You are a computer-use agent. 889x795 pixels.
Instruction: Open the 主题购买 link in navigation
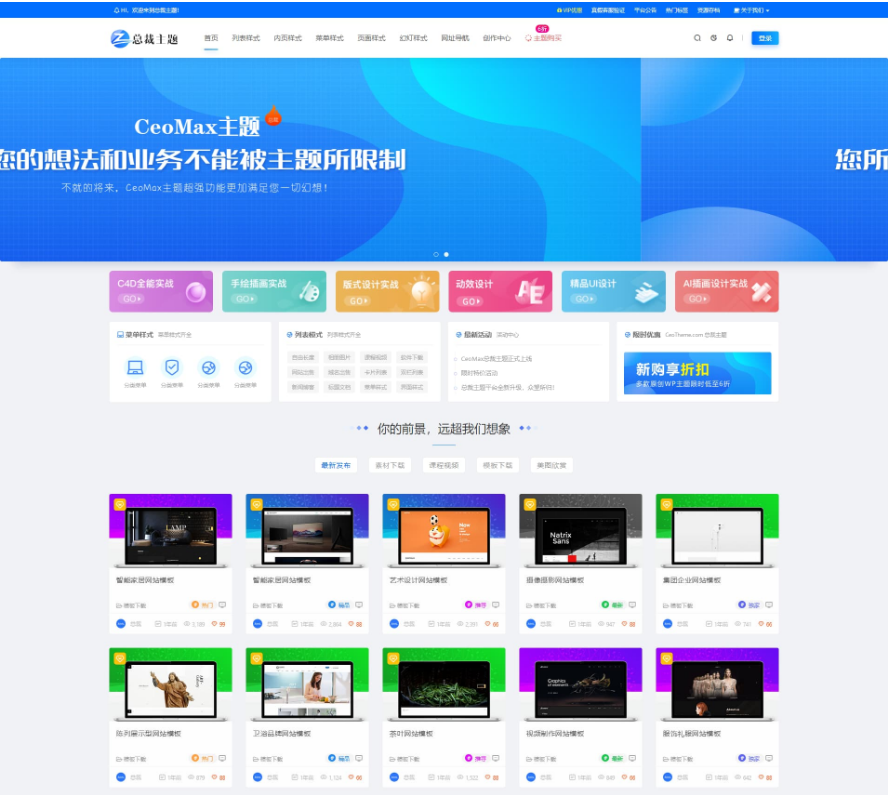pos(544,38)
